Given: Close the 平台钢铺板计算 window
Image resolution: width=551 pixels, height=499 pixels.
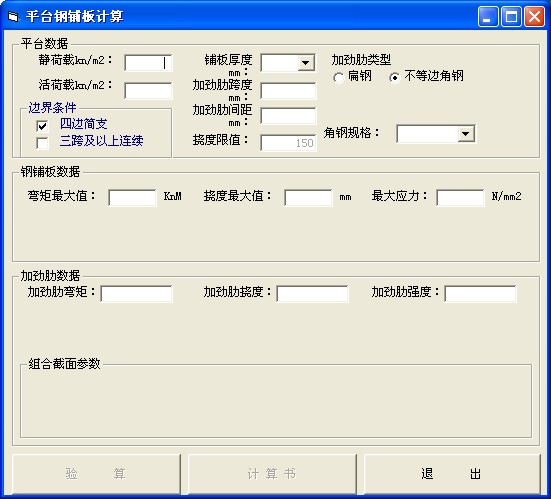Looking at the screenshot, I should click(534, 17).
